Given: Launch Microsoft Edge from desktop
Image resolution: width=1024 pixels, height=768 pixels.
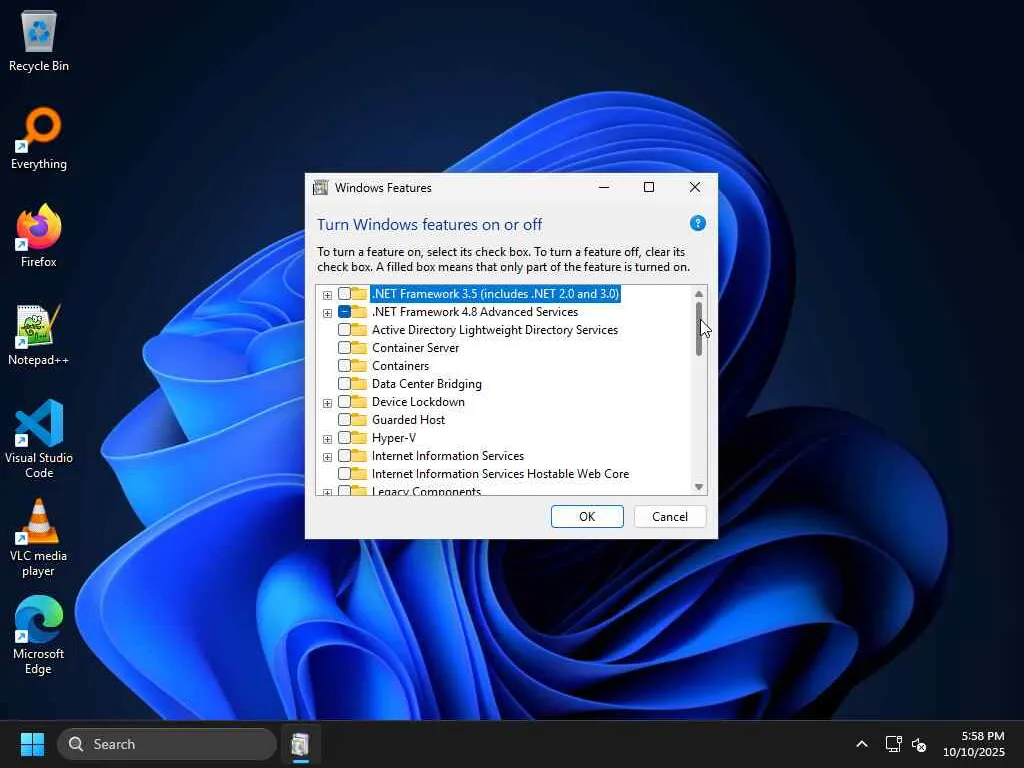Looking at the screenshot, I should [39, 635].
